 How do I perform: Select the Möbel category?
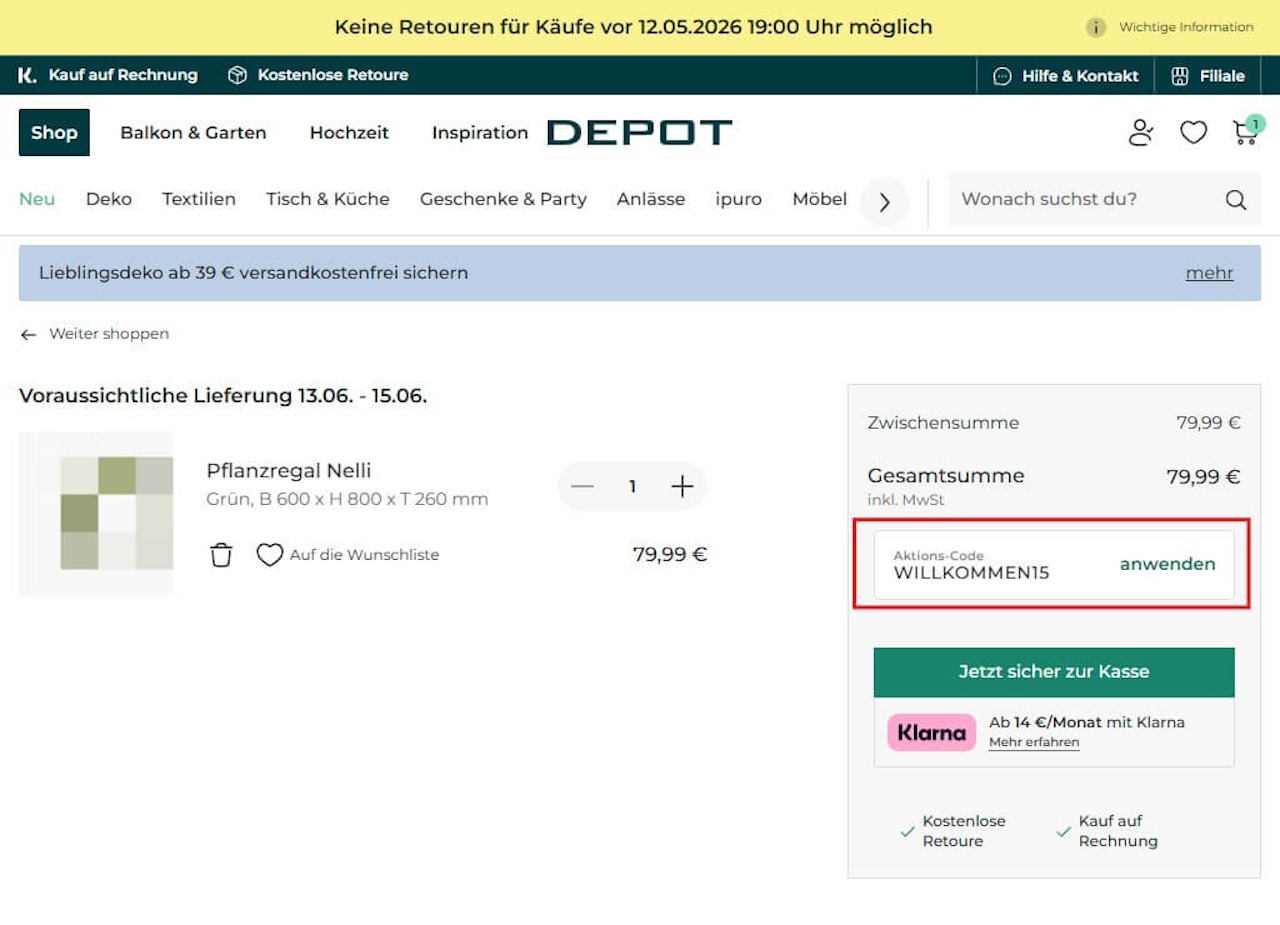pos(819,199)
